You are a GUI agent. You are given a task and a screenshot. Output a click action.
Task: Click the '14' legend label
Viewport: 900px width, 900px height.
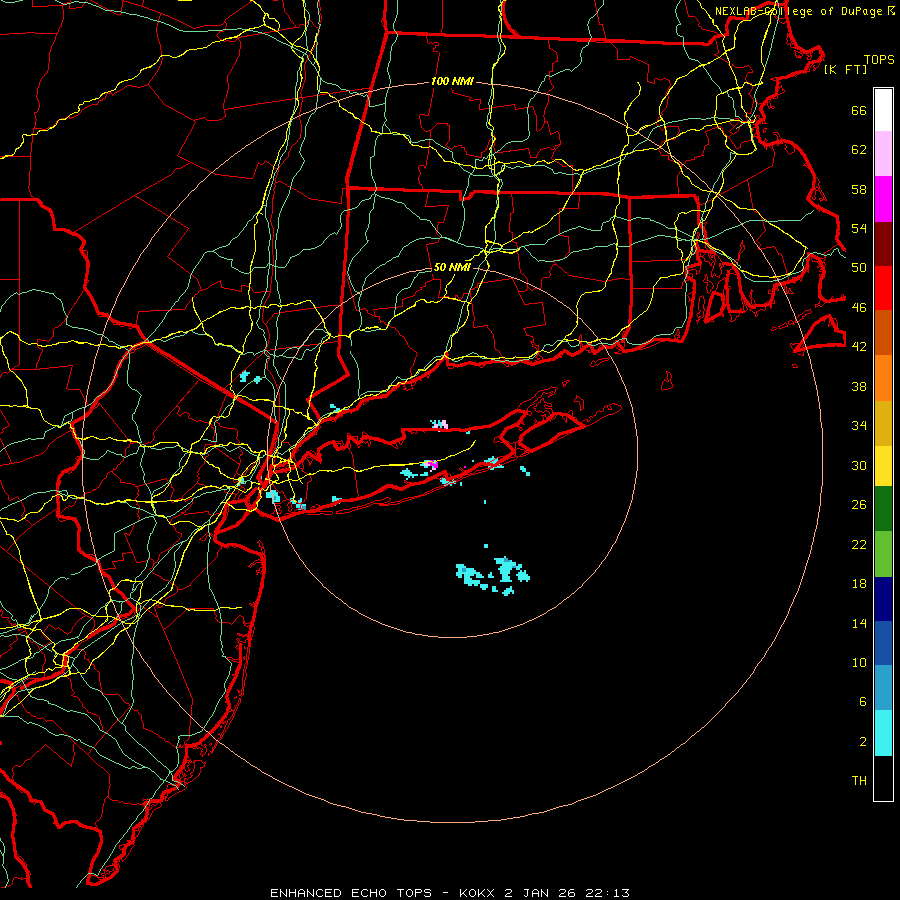pos(859,623)
